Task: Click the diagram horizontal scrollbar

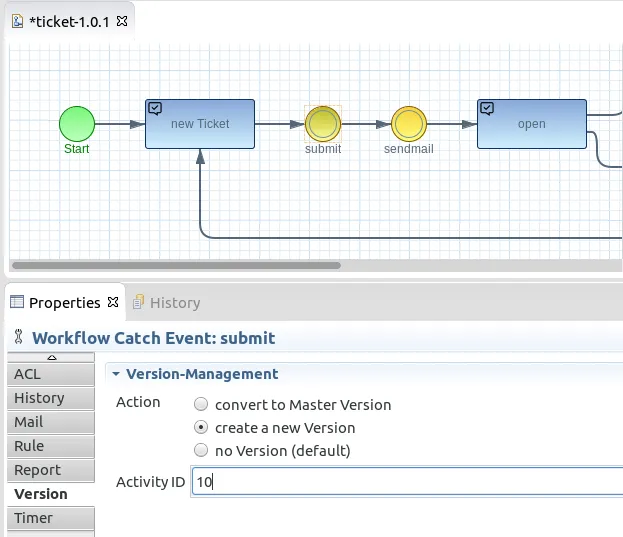Action: point(176,265)
